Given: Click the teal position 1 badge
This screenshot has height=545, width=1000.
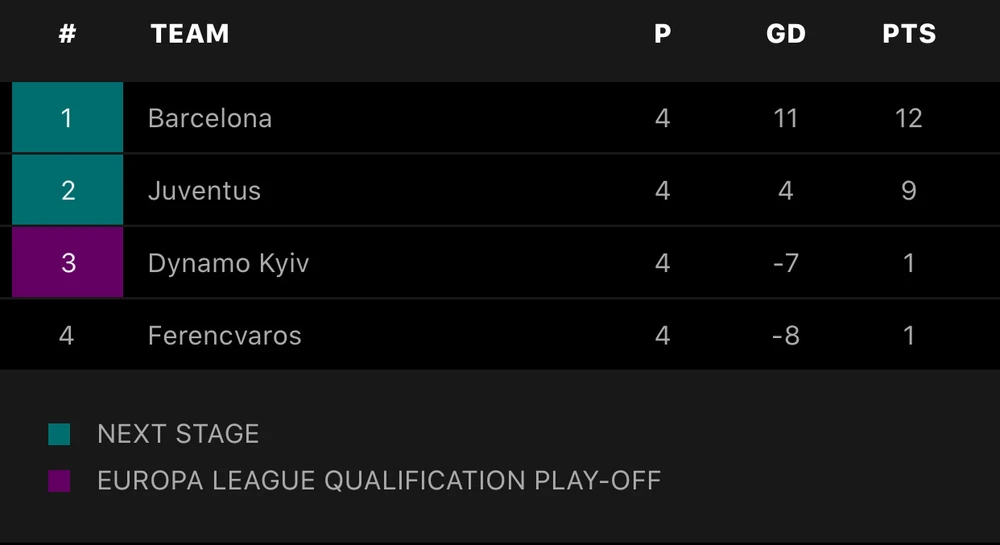Looking at the screenshot, I should point(67,118).
